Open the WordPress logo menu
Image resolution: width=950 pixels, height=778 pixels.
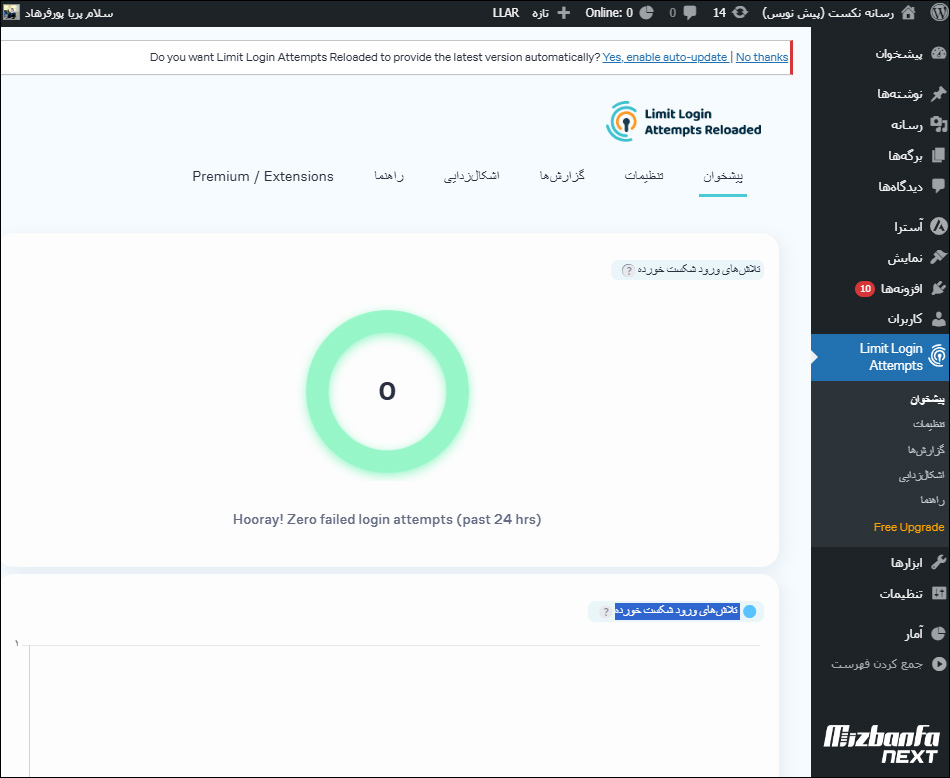click(x=938, y=13)
